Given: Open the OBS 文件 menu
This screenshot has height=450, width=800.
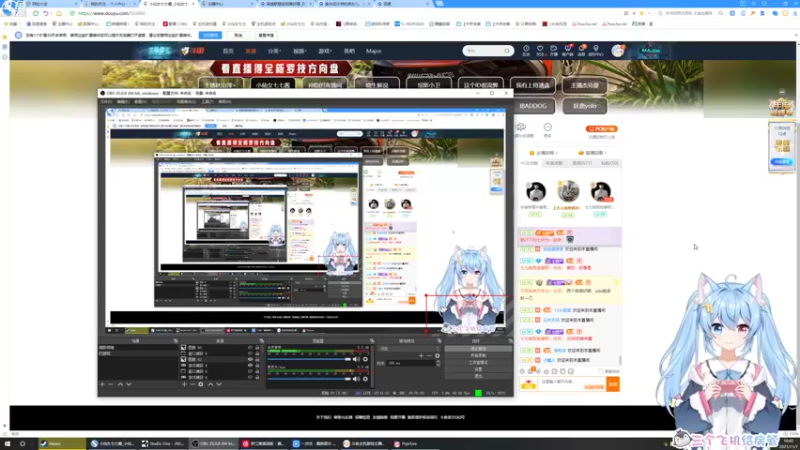Looking at the screenshot, I should click(x=106, y=102).
